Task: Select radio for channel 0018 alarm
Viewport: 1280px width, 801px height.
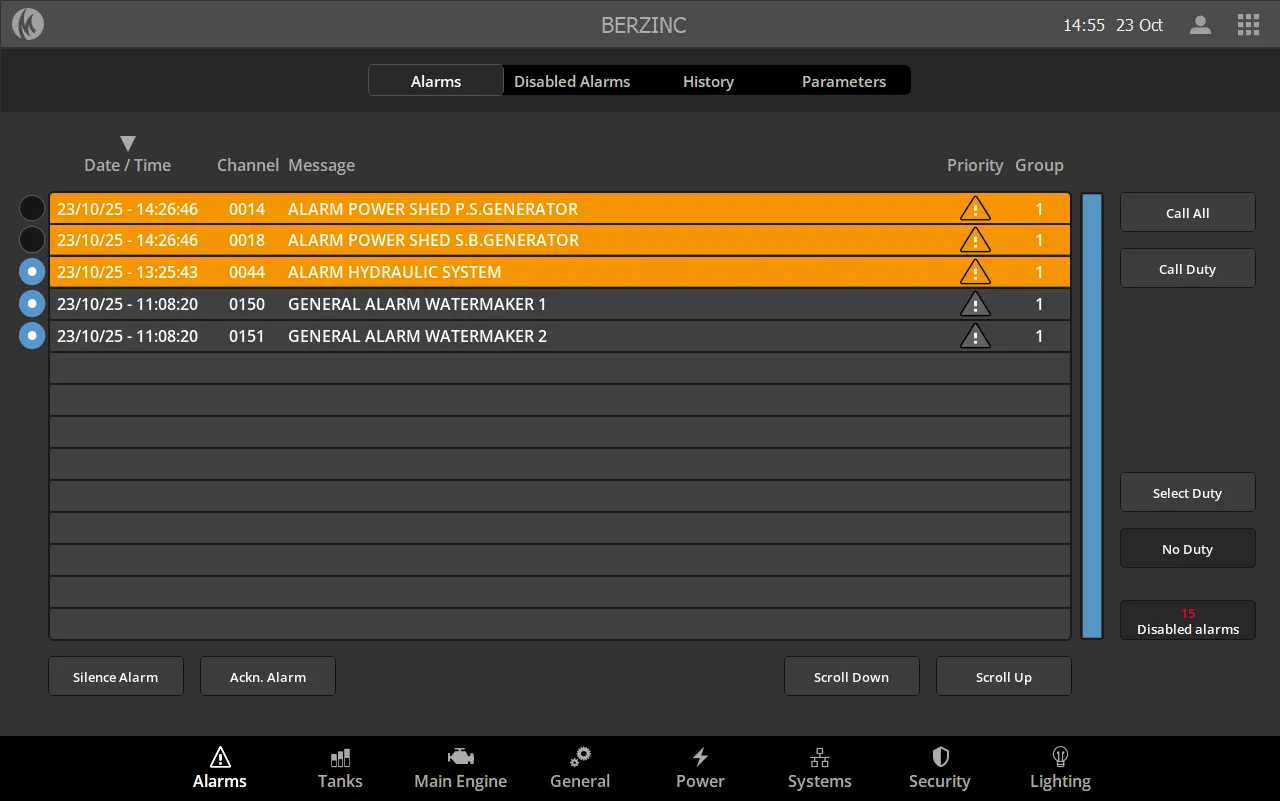Action: coord(32,240)
